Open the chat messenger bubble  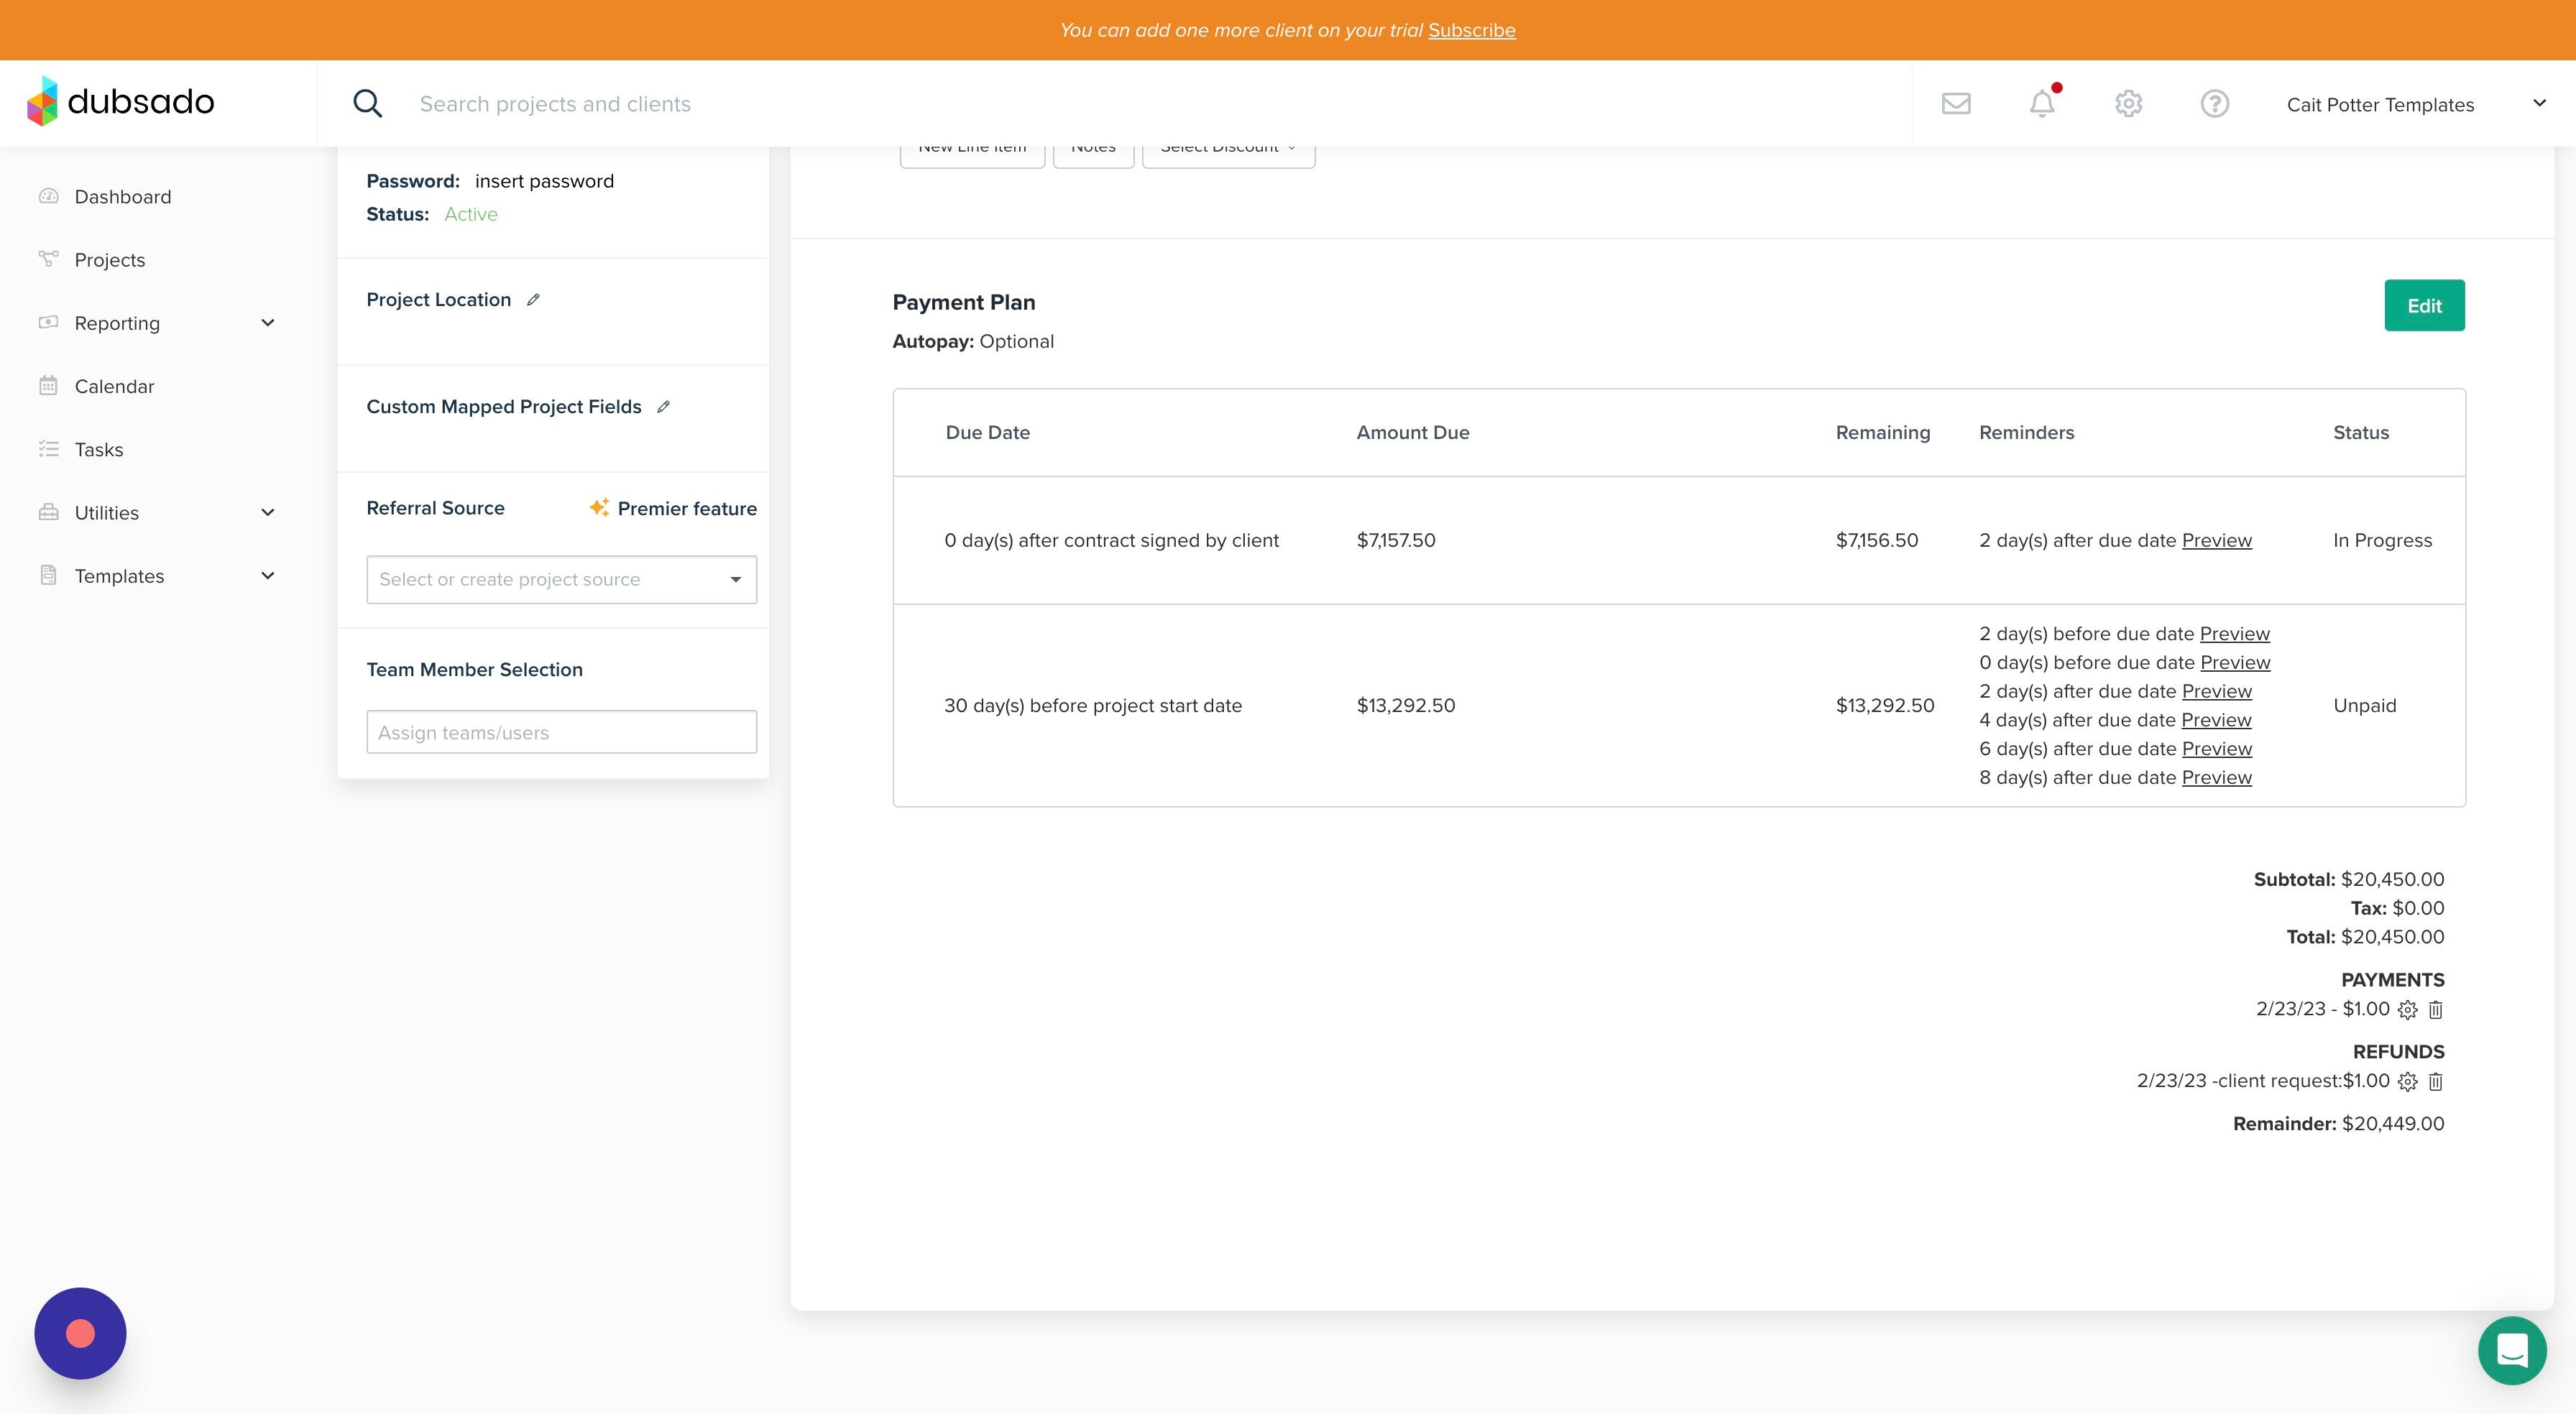[2512, 1350]
